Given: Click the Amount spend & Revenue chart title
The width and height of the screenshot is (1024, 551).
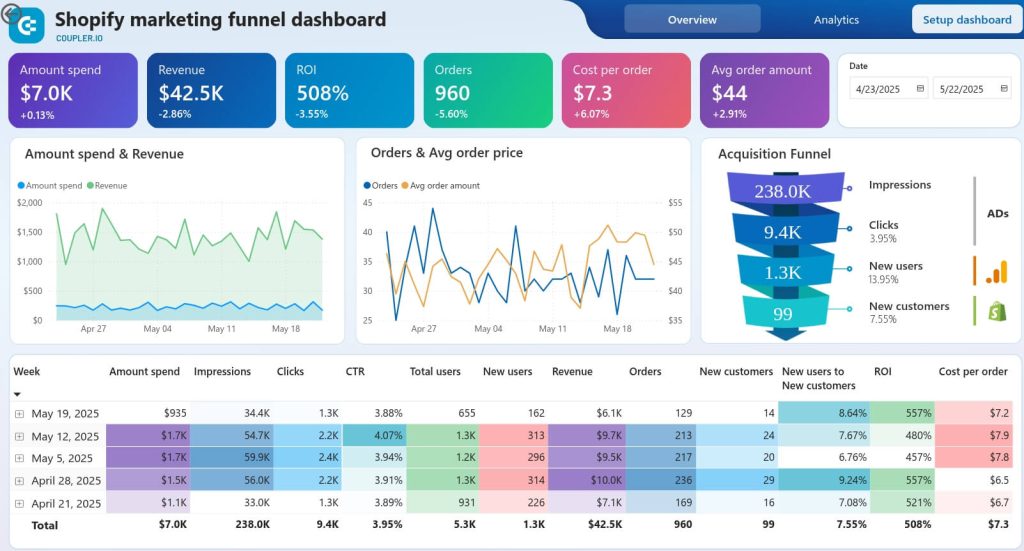Looking at the screenshot, I should 104,154.
